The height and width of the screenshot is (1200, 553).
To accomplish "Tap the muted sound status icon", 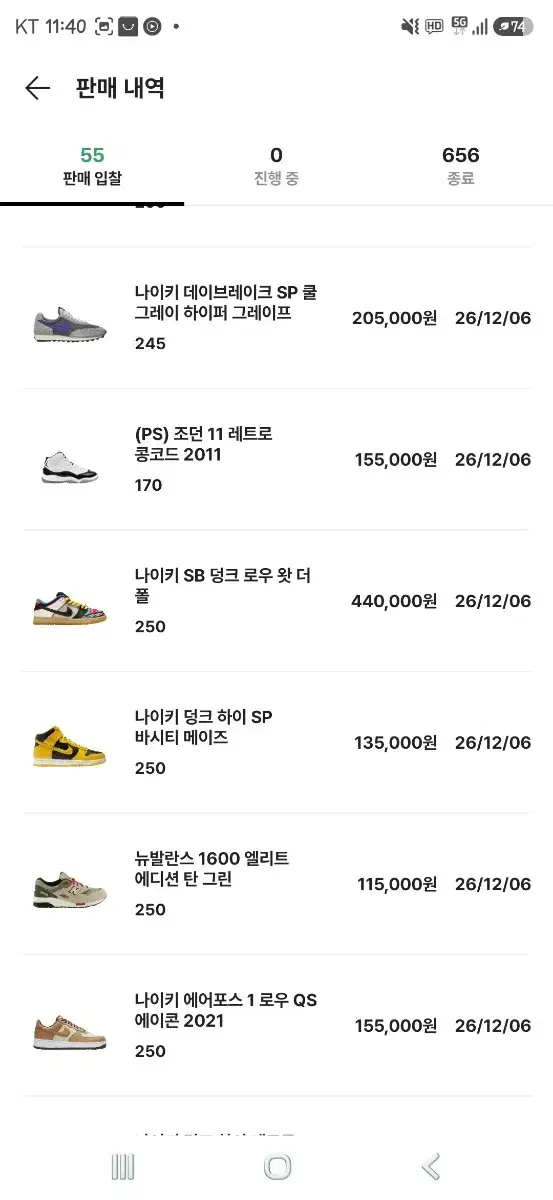I will click(410, 27).
